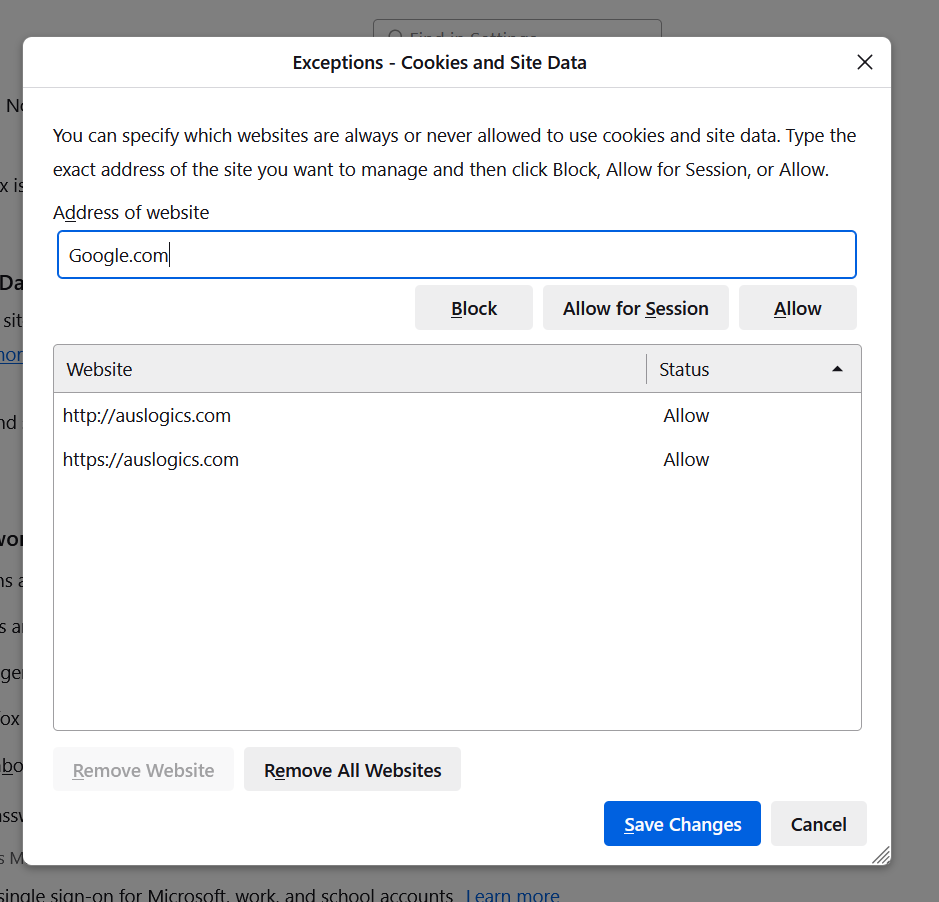Click Allow for Session button
Screen dimensions: 939x902
(635, 308)
